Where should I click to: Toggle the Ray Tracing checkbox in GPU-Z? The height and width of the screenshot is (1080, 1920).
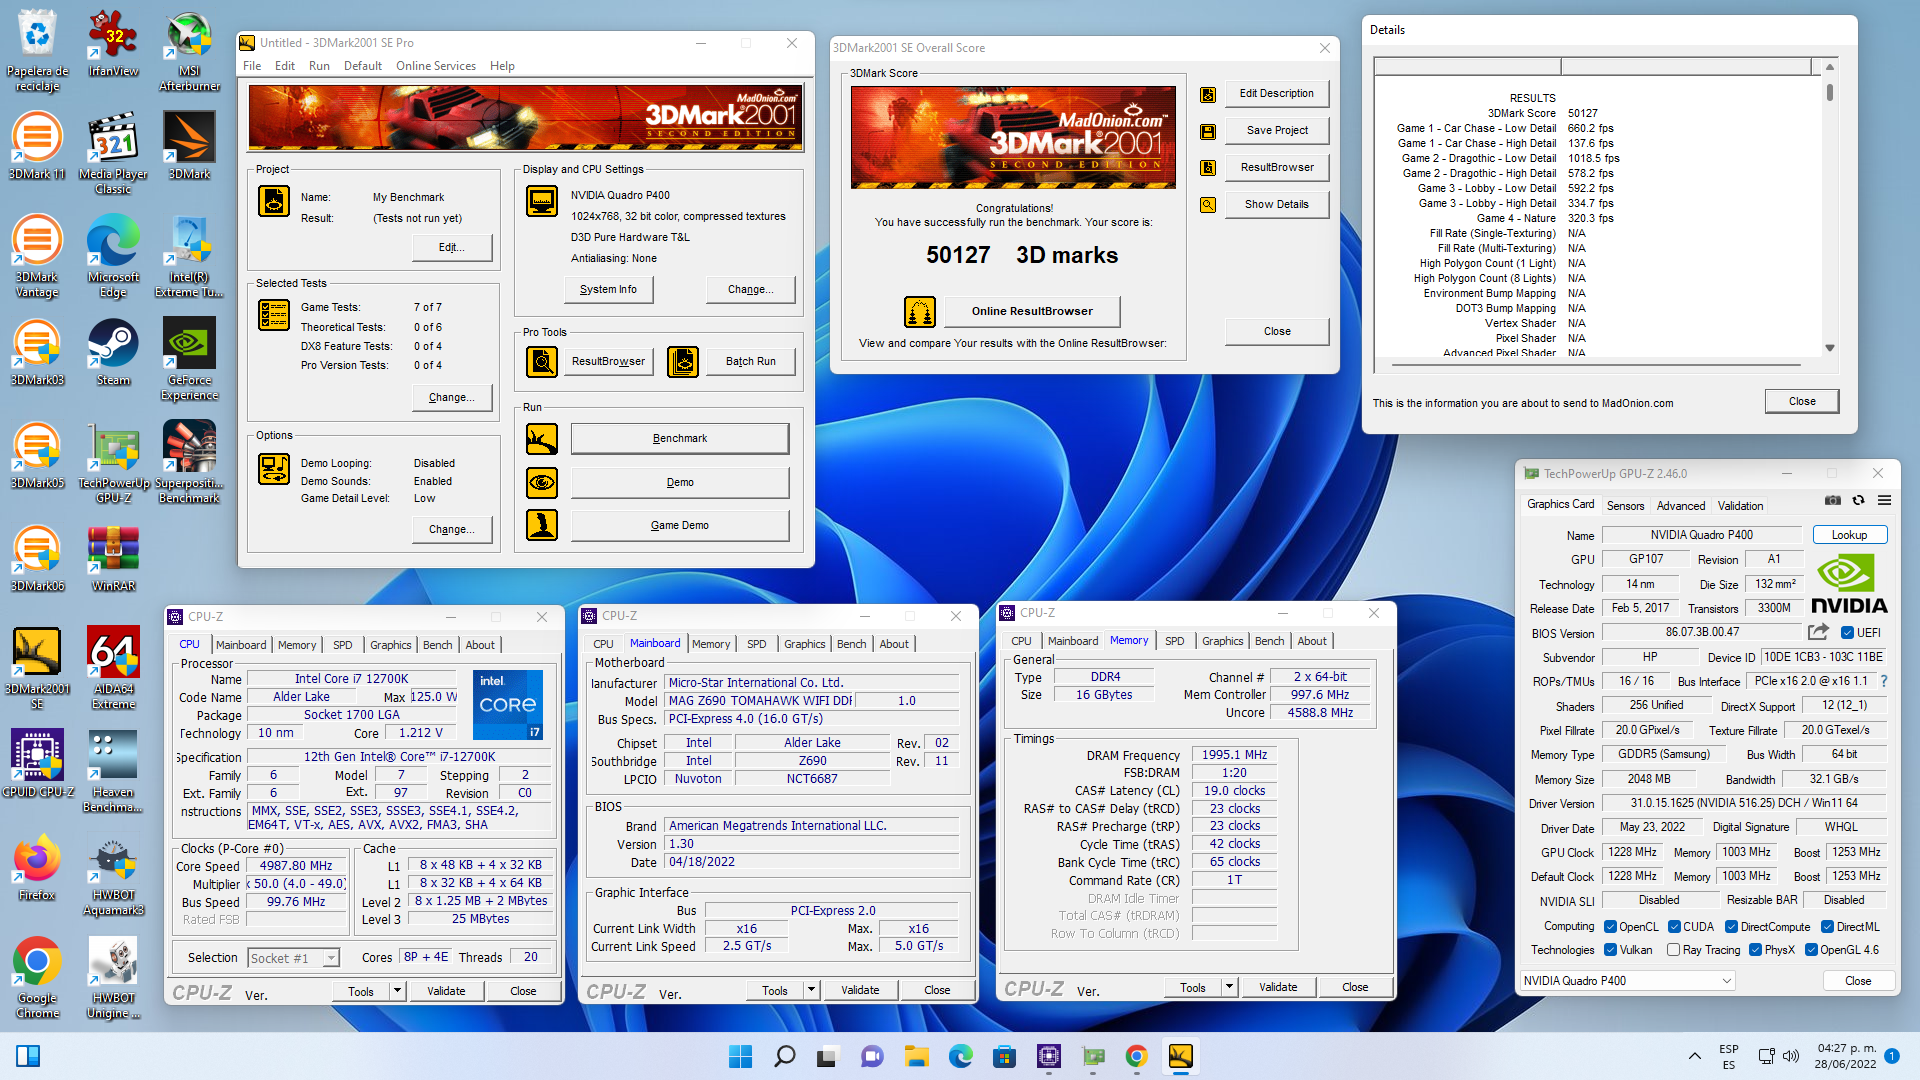pyautogui.click(x=1673, y=950)
